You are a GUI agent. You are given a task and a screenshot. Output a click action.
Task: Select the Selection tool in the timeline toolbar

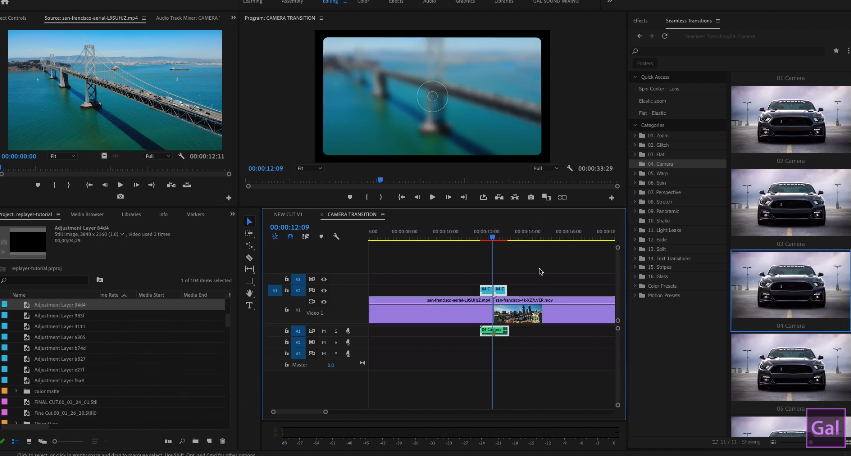pyautogui.click(x=250, y=222)
